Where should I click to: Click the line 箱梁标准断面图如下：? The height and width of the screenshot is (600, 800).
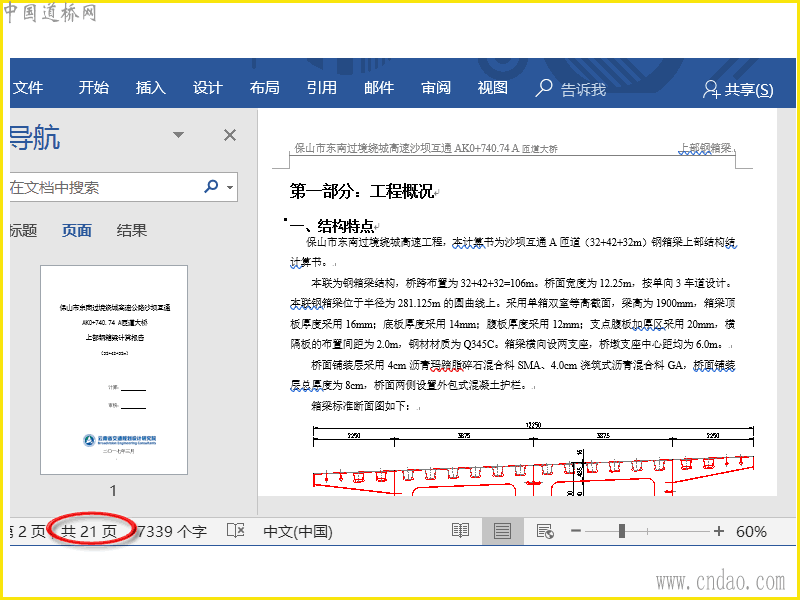361,406
